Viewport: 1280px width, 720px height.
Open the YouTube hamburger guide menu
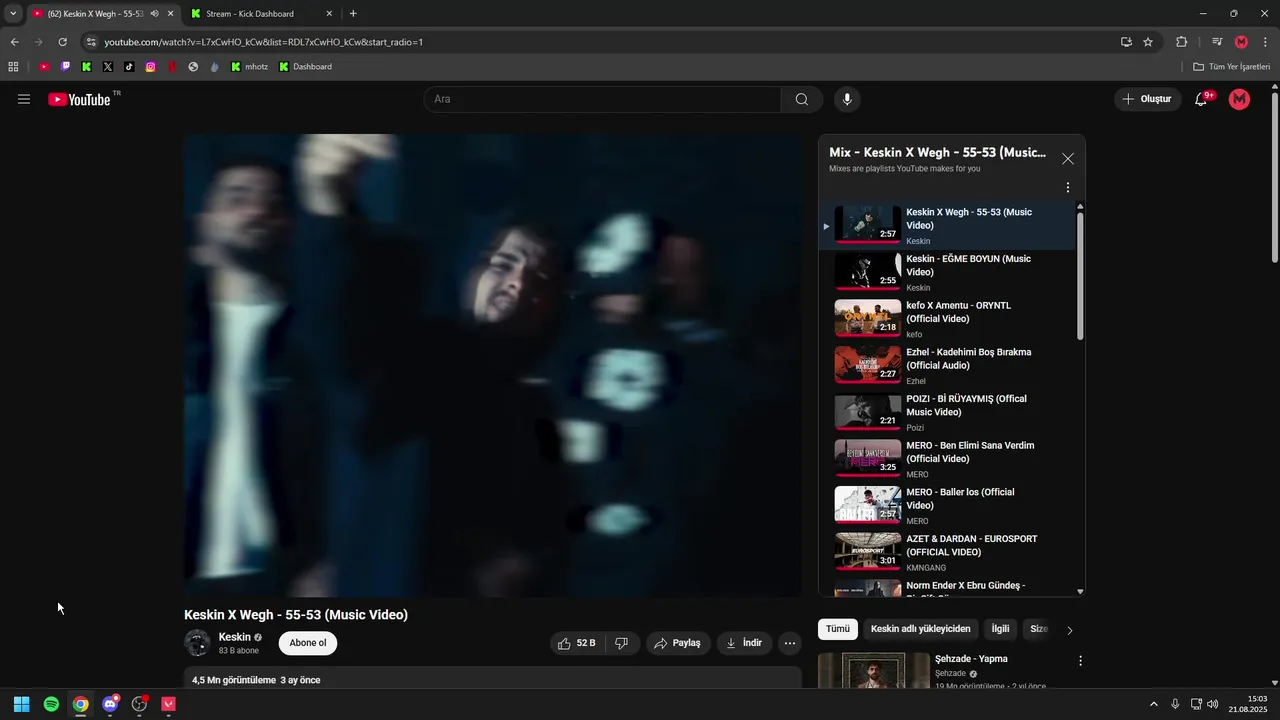coord(24,99)
